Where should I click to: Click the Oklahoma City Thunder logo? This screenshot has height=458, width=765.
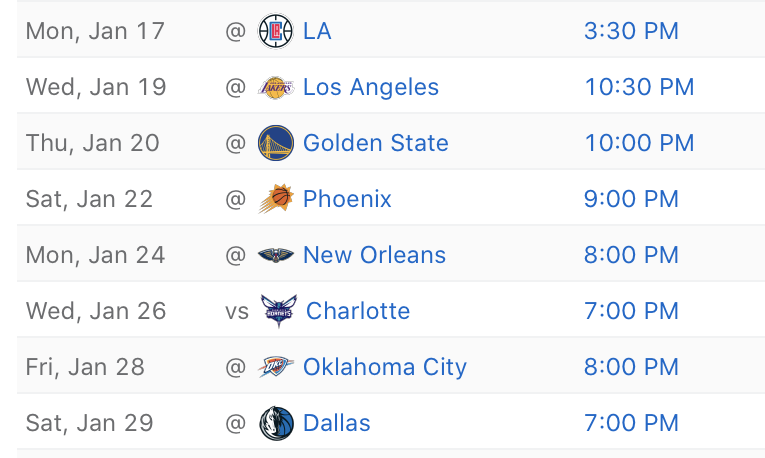click(276, 367)
